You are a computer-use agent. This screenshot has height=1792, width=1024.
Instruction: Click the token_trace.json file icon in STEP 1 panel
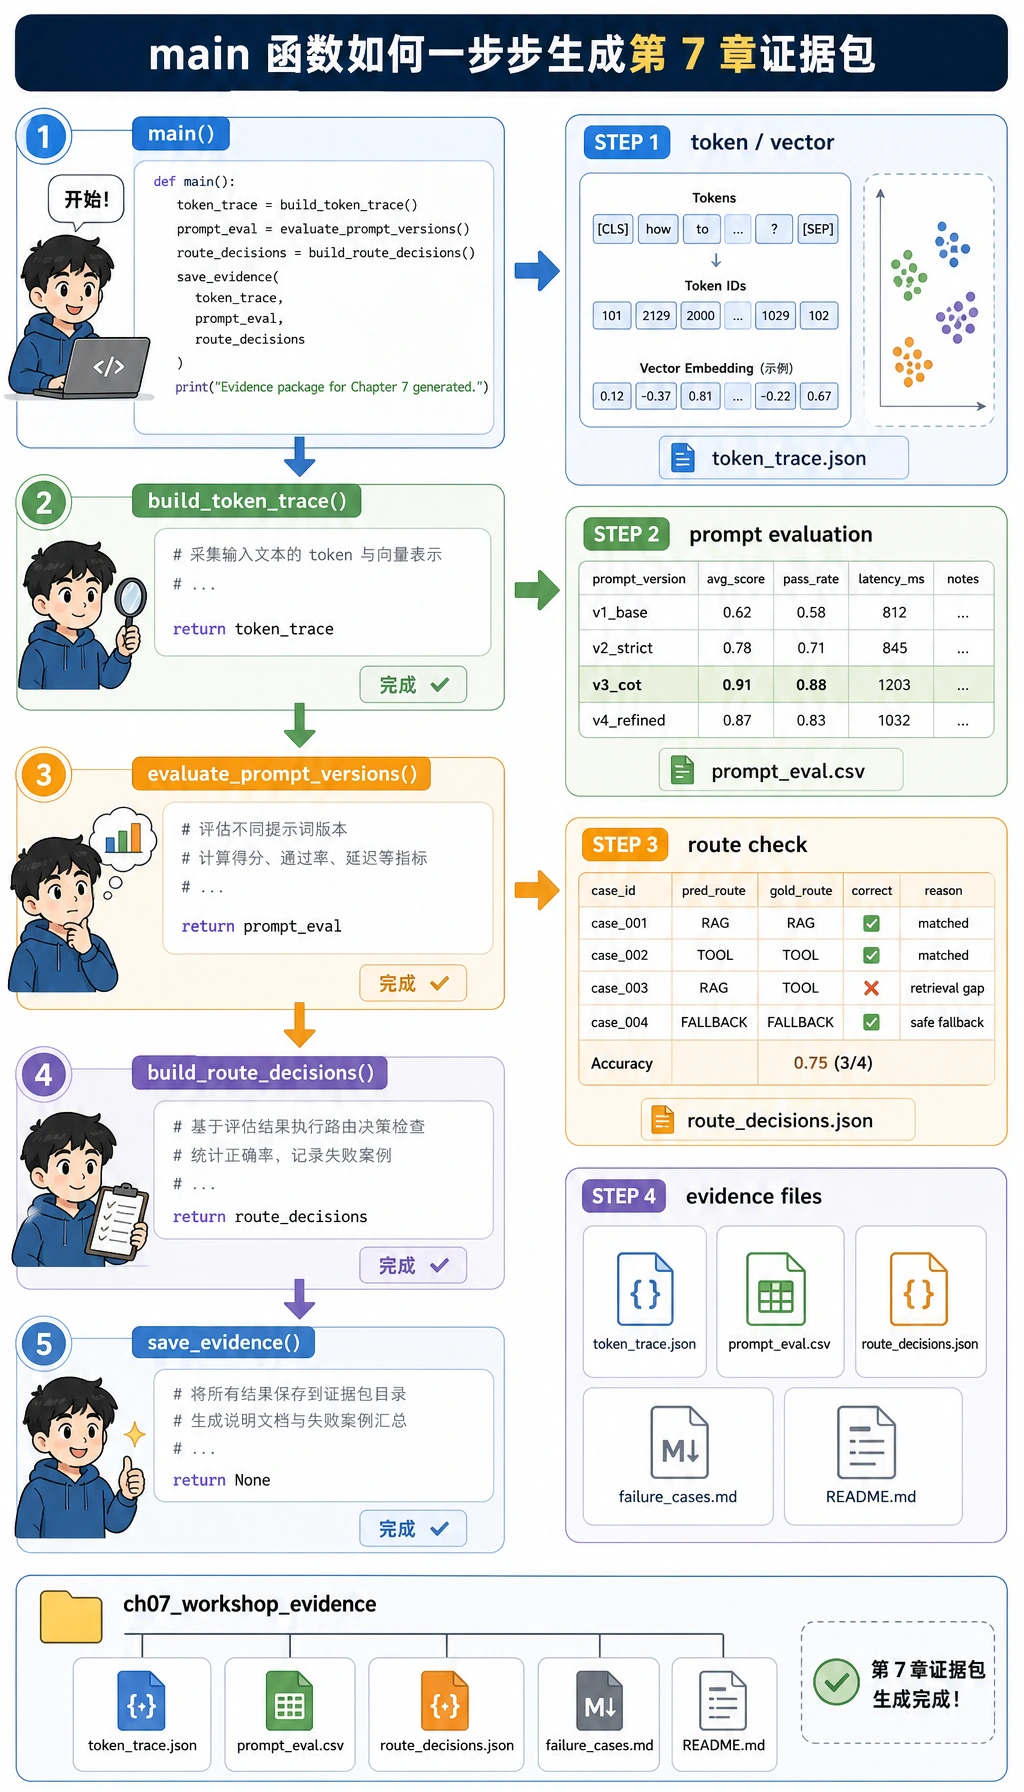682,458
